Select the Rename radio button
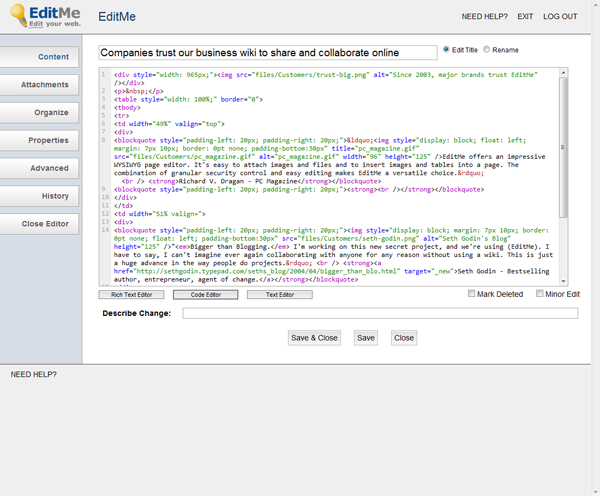The width and height of the screenshot is (600, 496). pos(486,49)
